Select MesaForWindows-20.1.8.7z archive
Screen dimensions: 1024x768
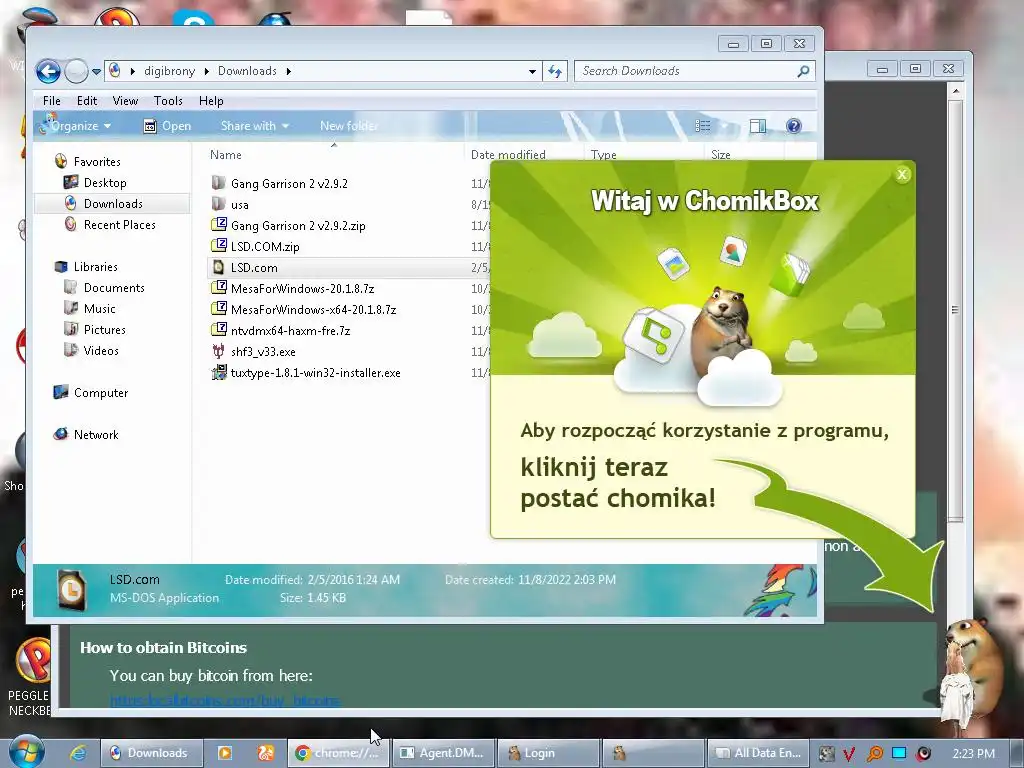click(x=302, y=289)
